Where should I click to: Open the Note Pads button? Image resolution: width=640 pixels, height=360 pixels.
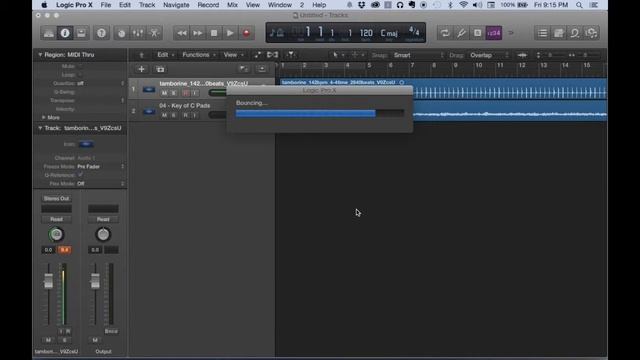559,33
